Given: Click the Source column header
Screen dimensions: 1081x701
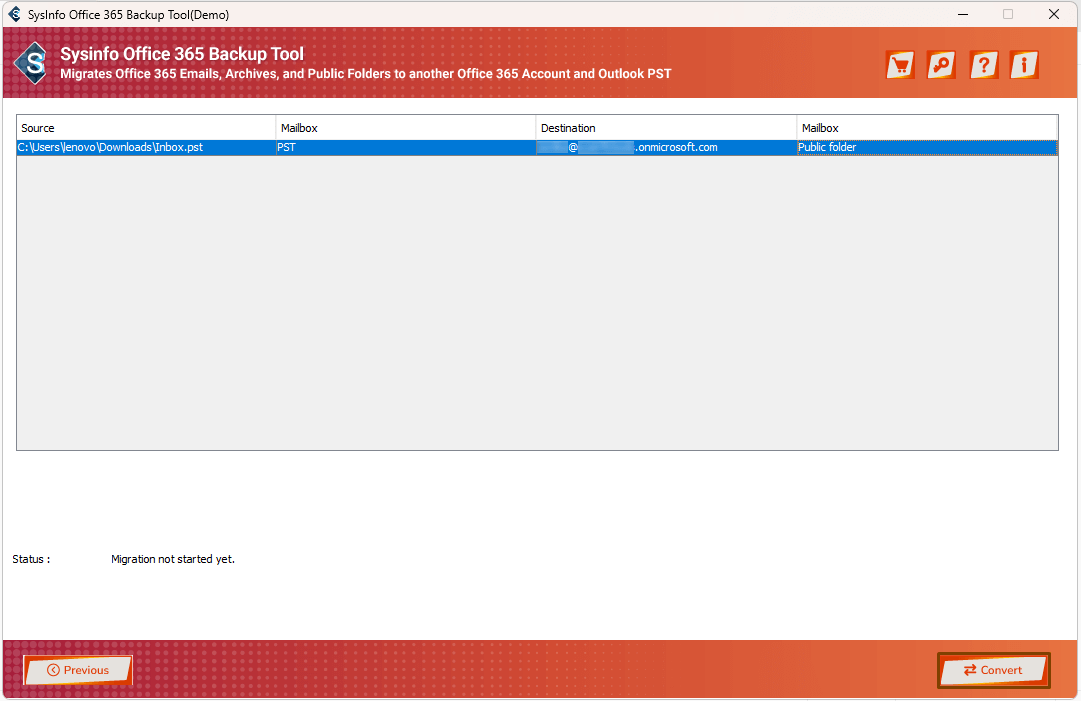Looking at the screenshot, I should click(x=146, y=128).
